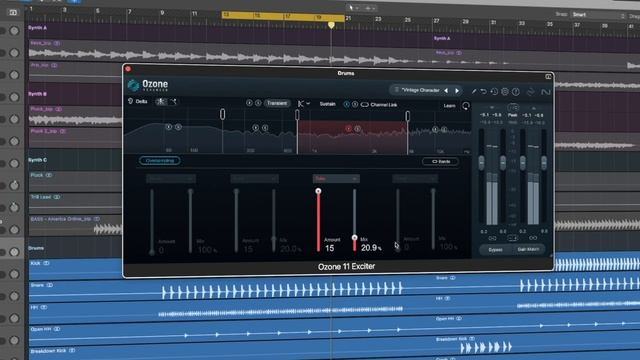The height and width of the screenshot is (360, 640).
Task: Click the active Mix slider handle at 20.9%
Action: click(354, 238)
